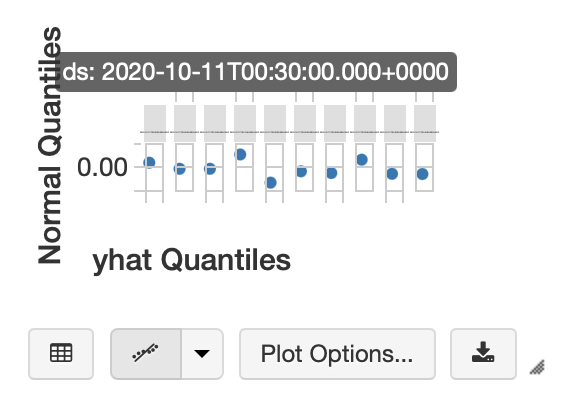Image resolution: width=584 pixels, height=394 pixels.
Task: Click the blue dot in third panel
Action: tap(210, 169)
